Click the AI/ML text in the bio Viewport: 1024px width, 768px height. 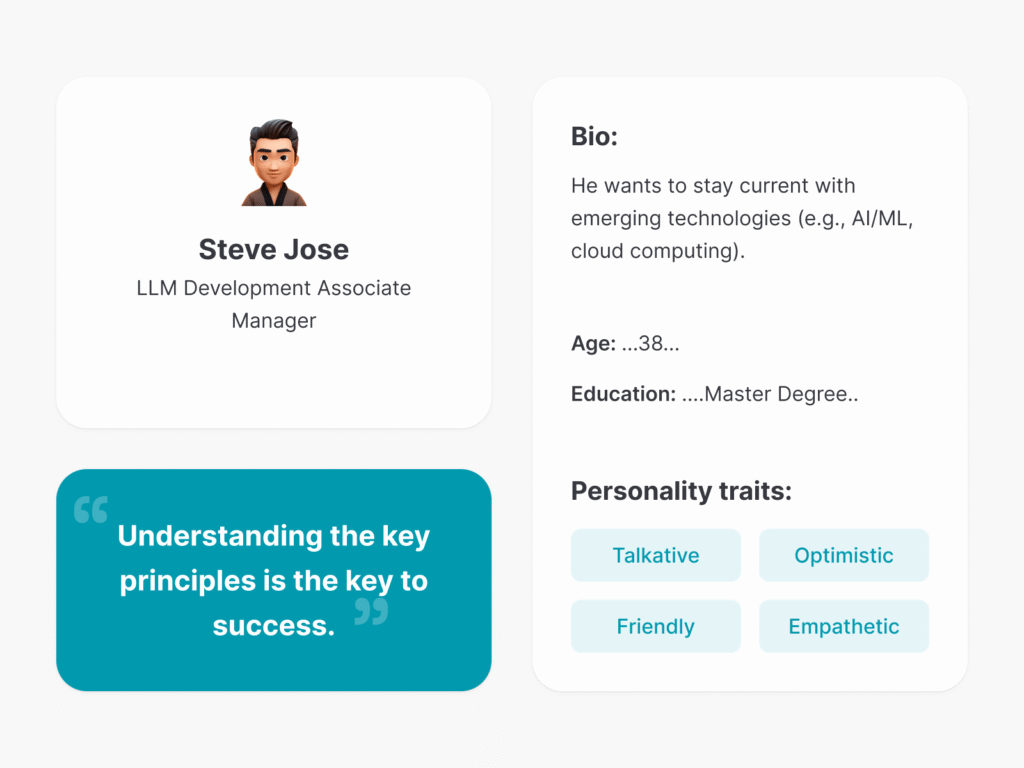[x=879, y=218]
